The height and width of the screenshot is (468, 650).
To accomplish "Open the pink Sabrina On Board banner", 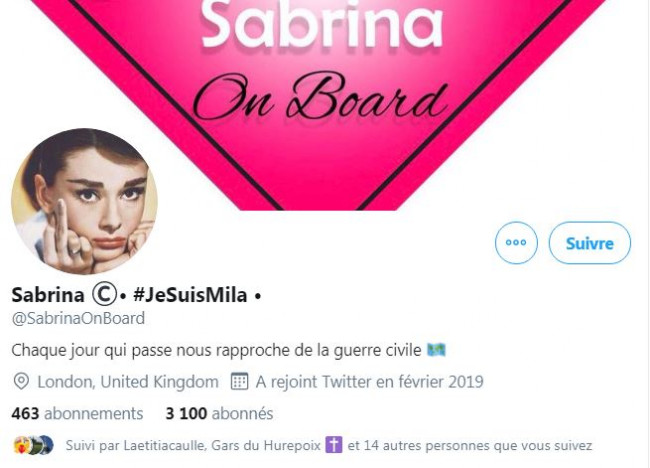I will click(318, 105).
